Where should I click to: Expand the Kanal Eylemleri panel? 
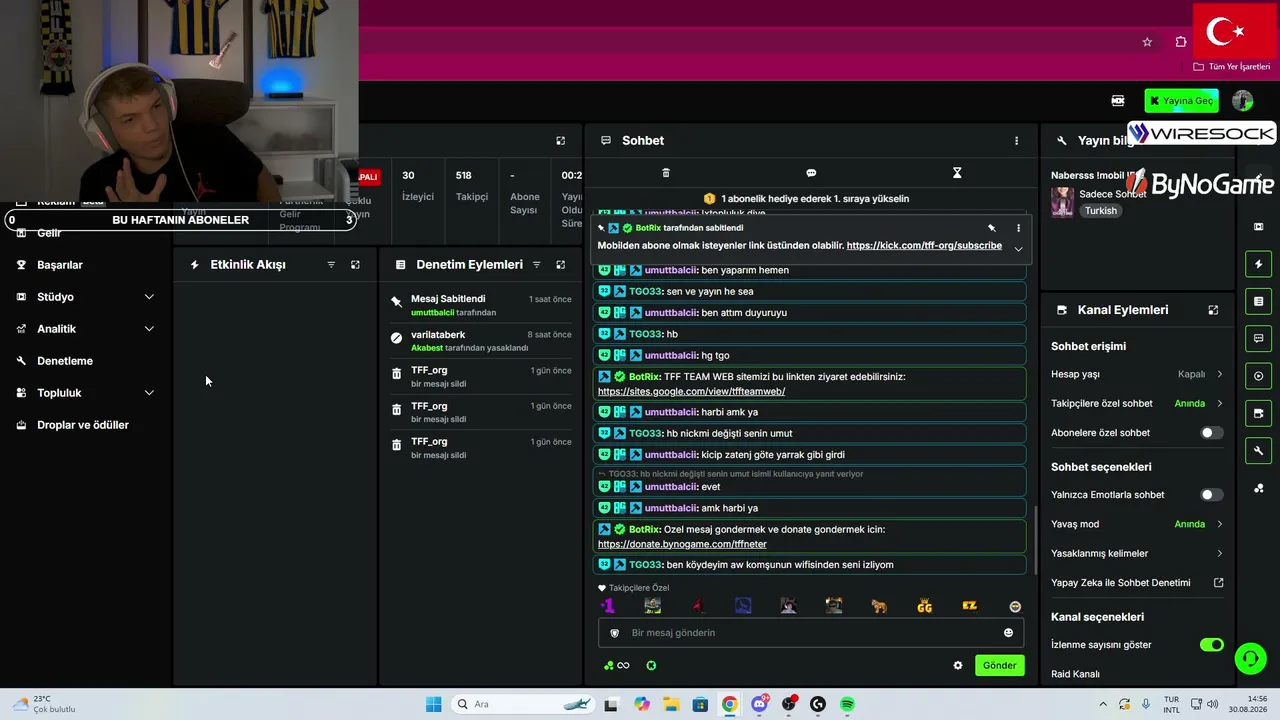1213,310
